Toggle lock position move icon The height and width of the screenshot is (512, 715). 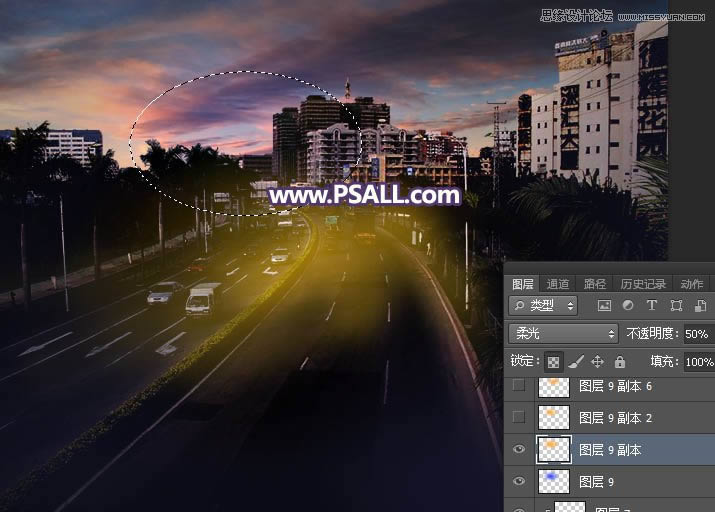(598, 362)
